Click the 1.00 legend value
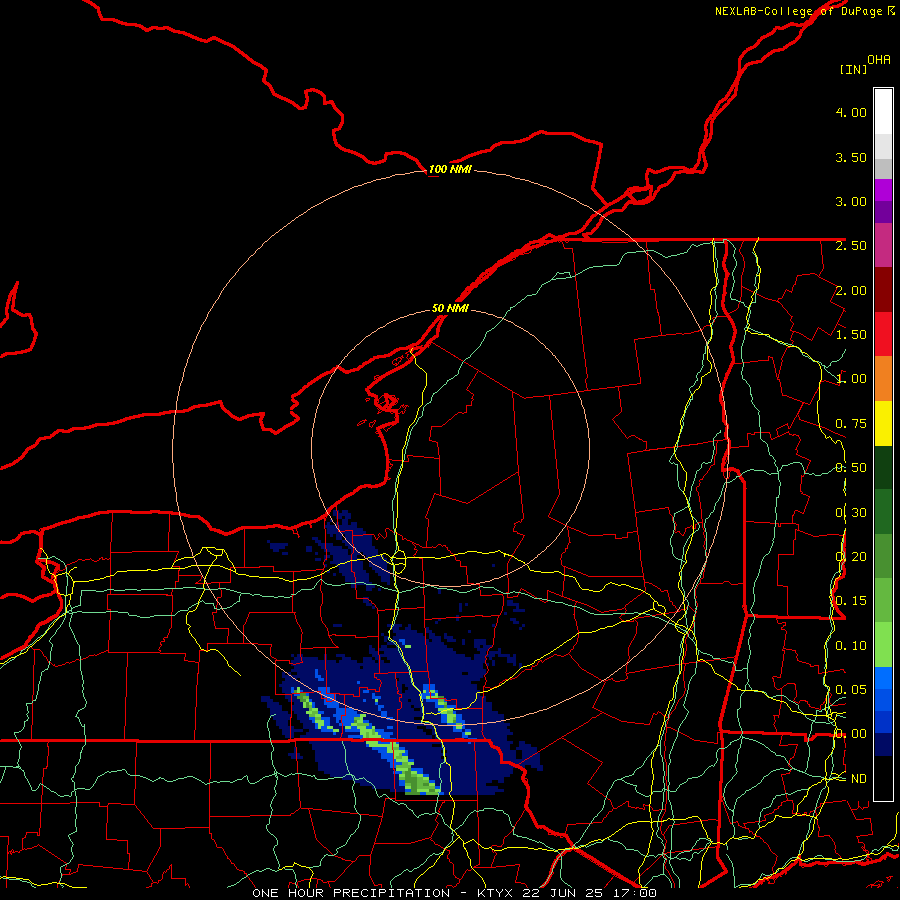The height and width of the screenshot is (900, 900). tap(851, 379)
